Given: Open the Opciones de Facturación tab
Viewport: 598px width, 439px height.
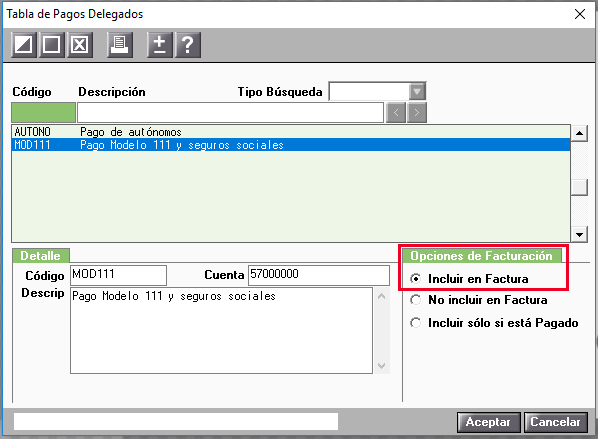Looking at the screenshot, I should (x=481, y=256).
